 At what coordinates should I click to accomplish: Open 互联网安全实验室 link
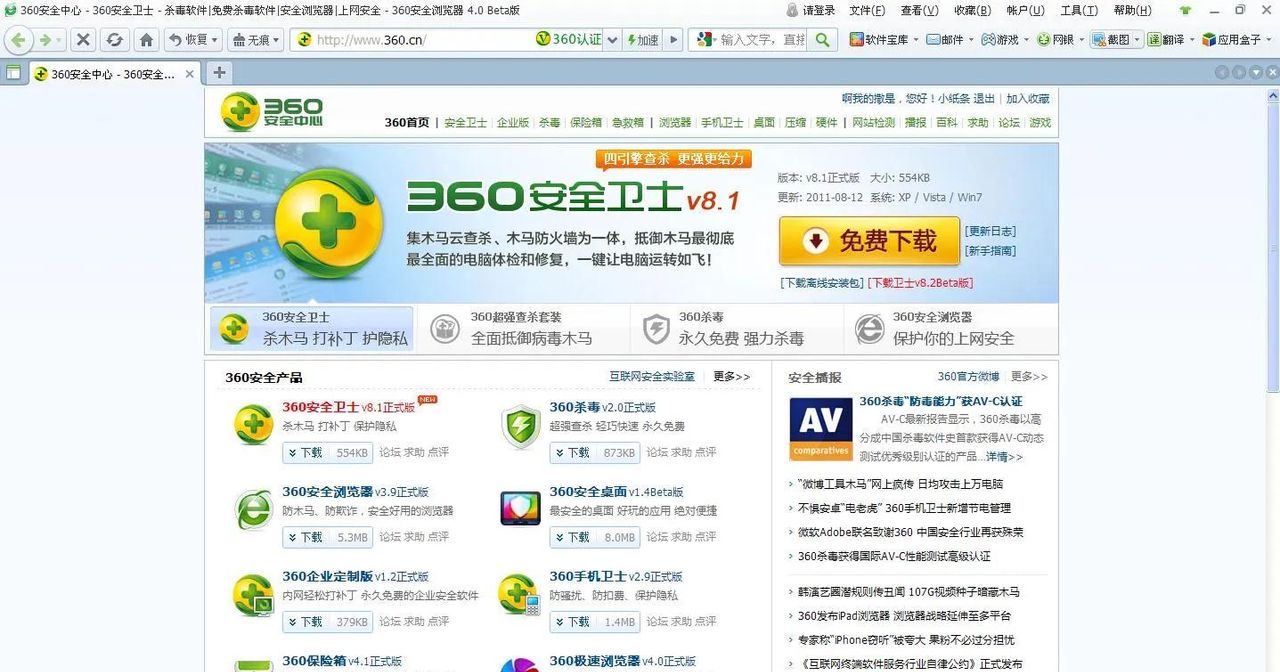[x=652, y=377]
